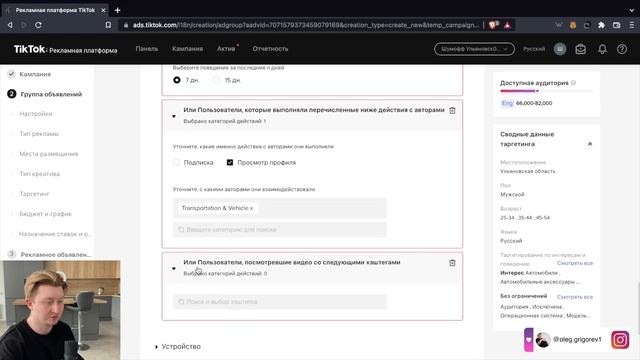The image size is (640, 360).
Task: Jump to Настройки section in sidebar
Action: tap(36, 114)
